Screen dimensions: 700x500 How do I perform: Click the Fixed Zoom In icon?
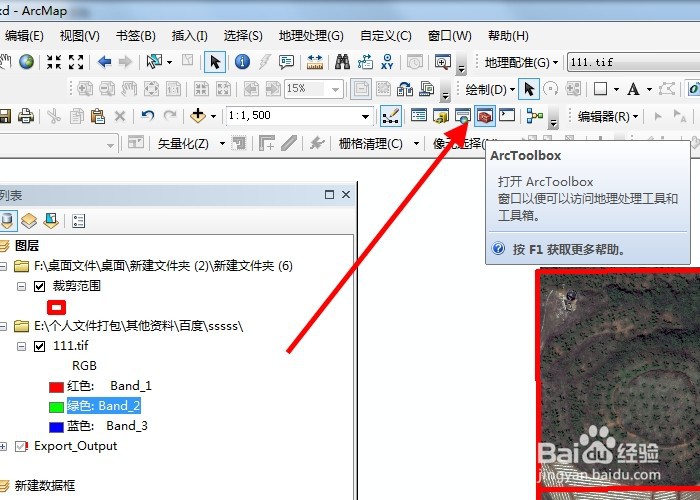point(54,62)
